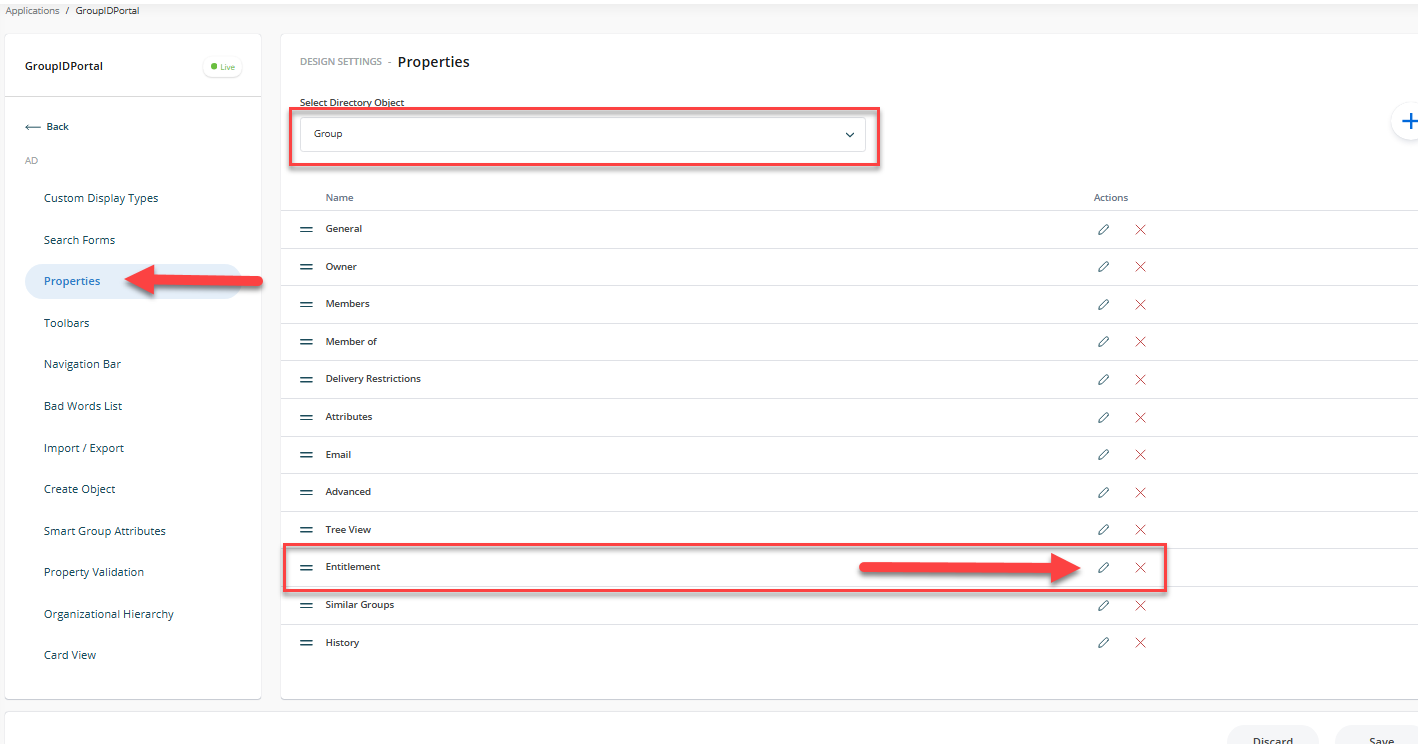Viewport: 1418px width, 744px height.
Task: Edit the Members row
Action: pos(1103,304)
